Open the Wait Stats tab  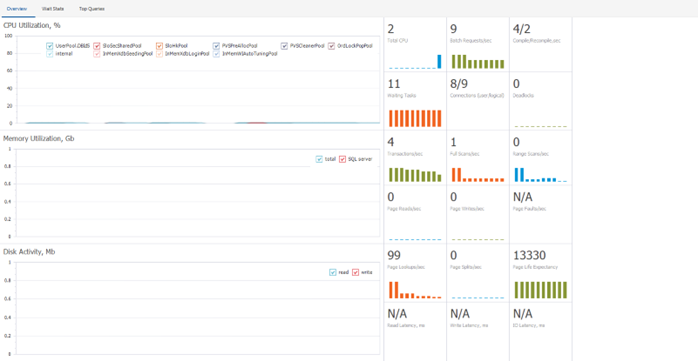click(x=53, y=8)
